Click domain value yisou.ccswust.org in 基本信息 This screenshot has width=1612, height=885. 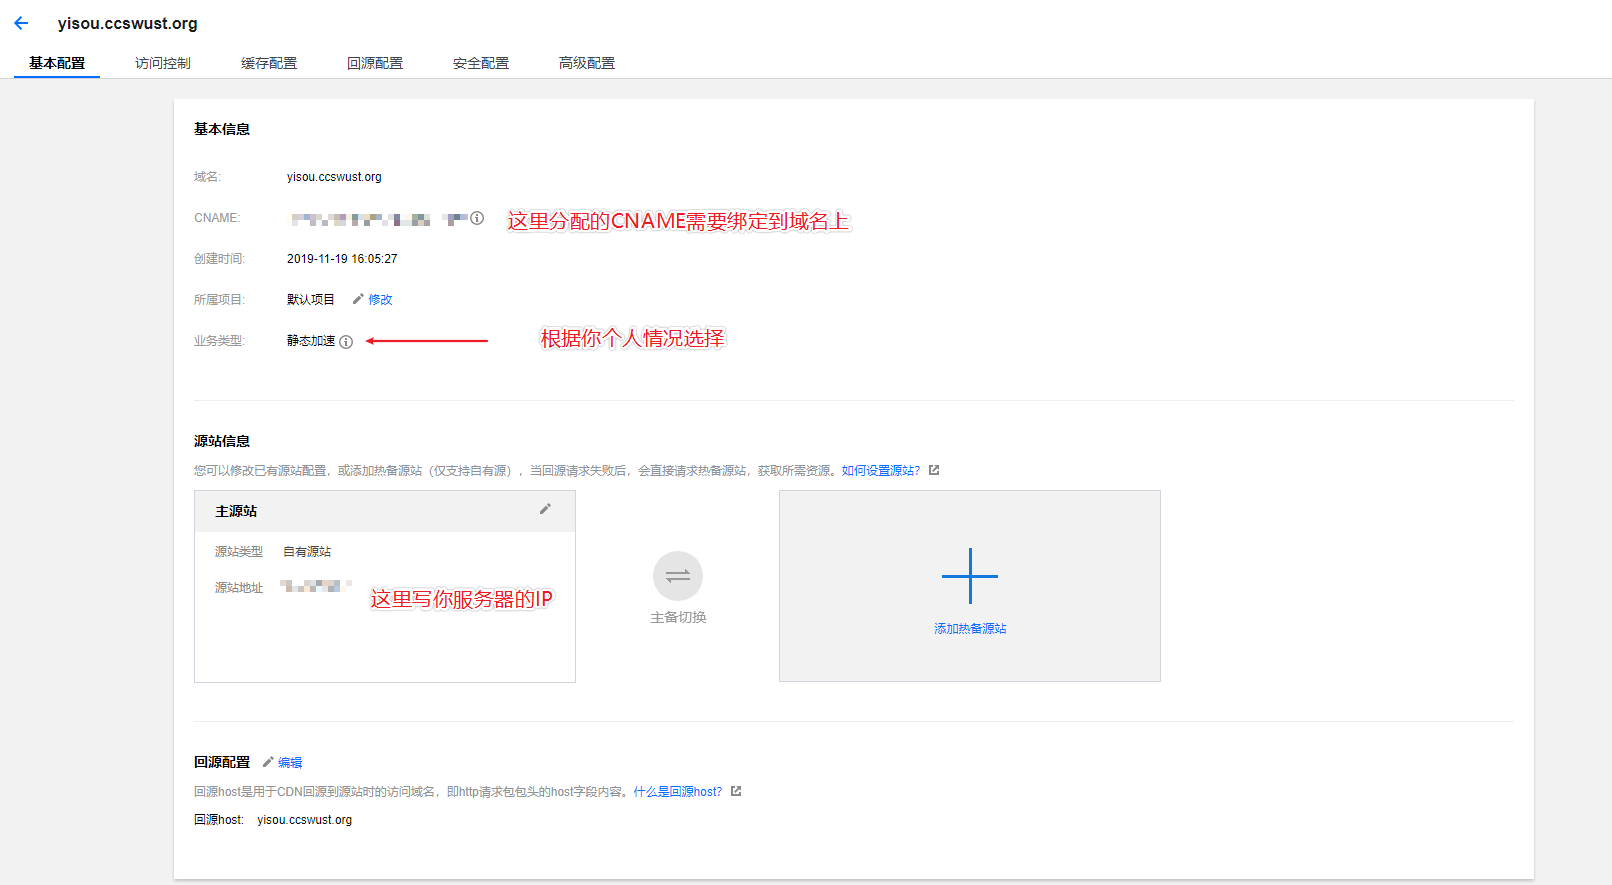[334, 177]
